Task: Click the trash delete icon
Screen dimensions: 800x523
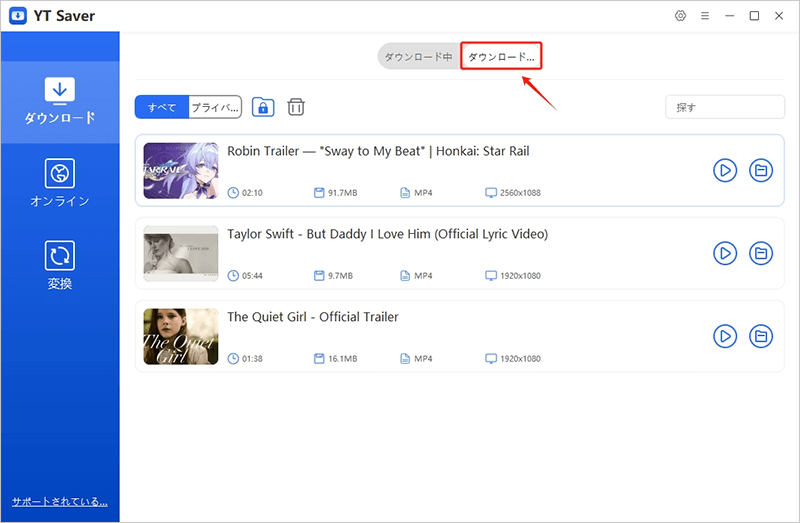Action: [x=296, y=107]
